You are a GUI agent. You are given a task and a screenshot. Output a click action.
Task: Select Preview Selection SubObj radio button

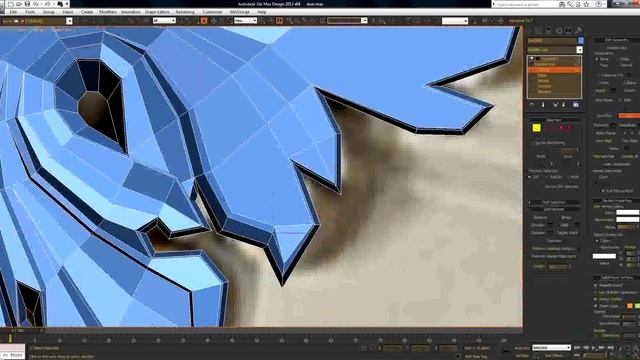coord(547,177)
